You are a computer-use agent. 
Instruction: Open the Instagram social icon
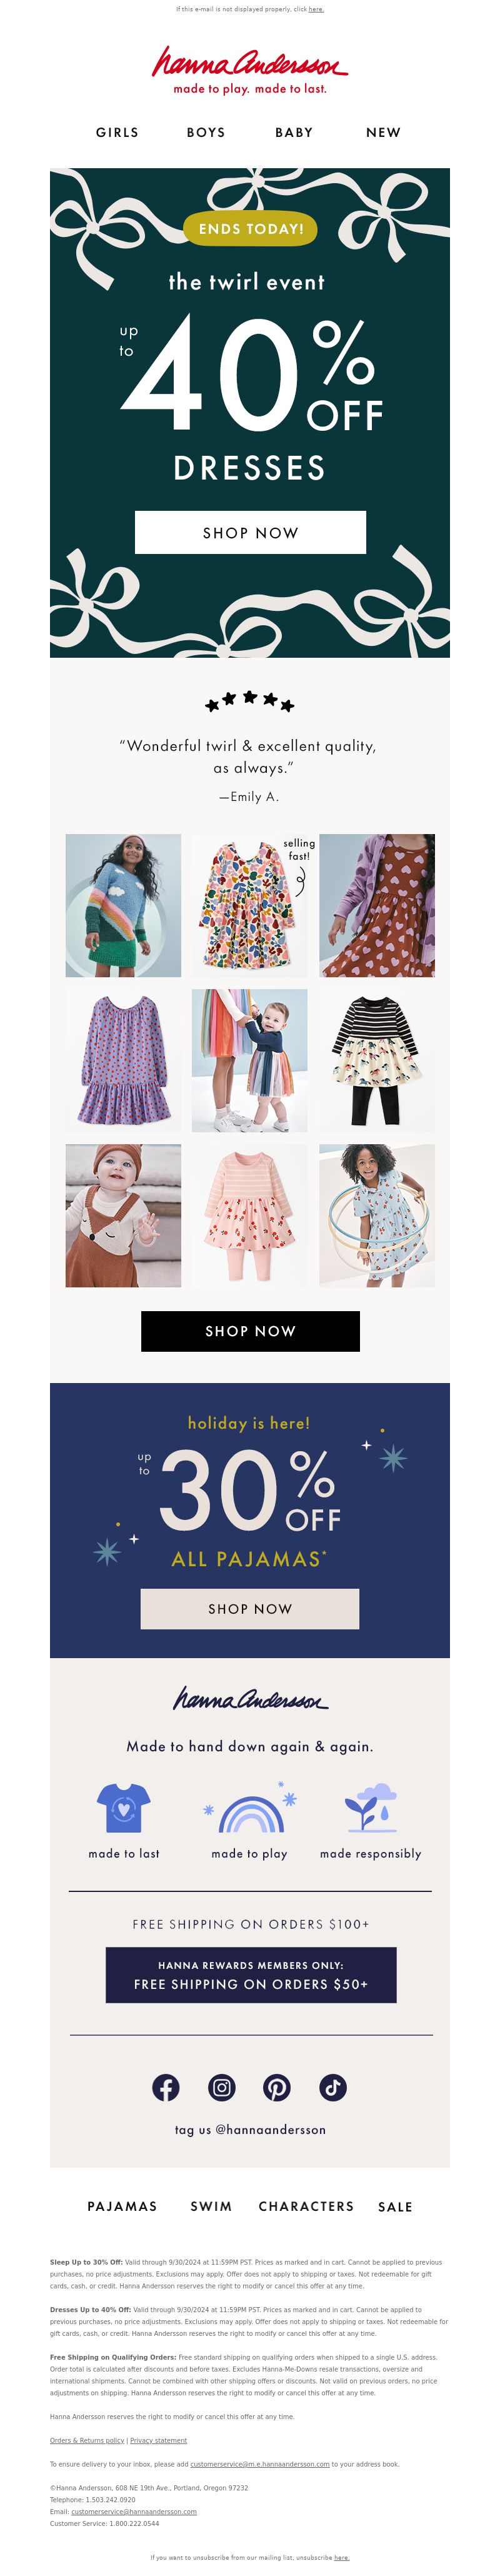[222, 2087]
